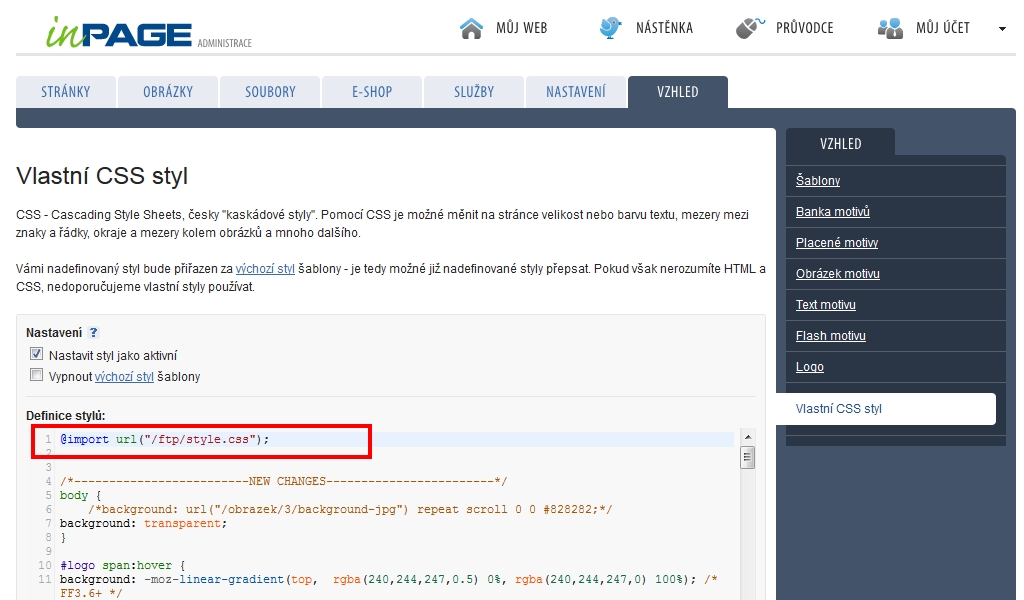Expand the Můj účet dropdown arrow

point(1002,29)
